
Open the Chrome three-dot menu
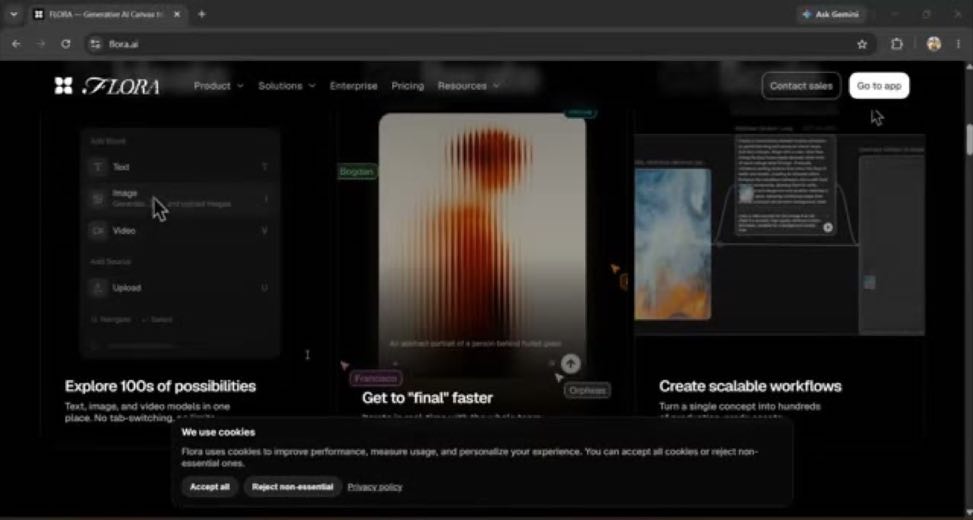959,44
